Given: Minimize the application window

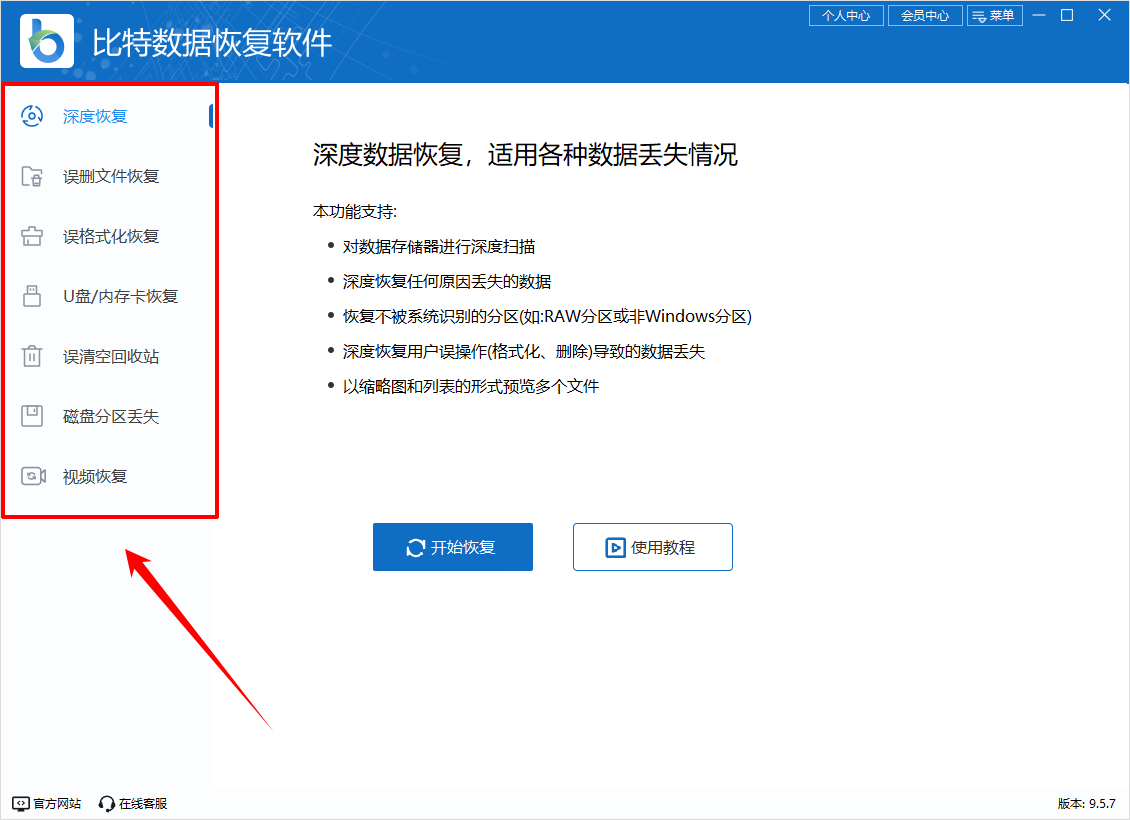Looking at the screenshot, I should [1039, 15].
